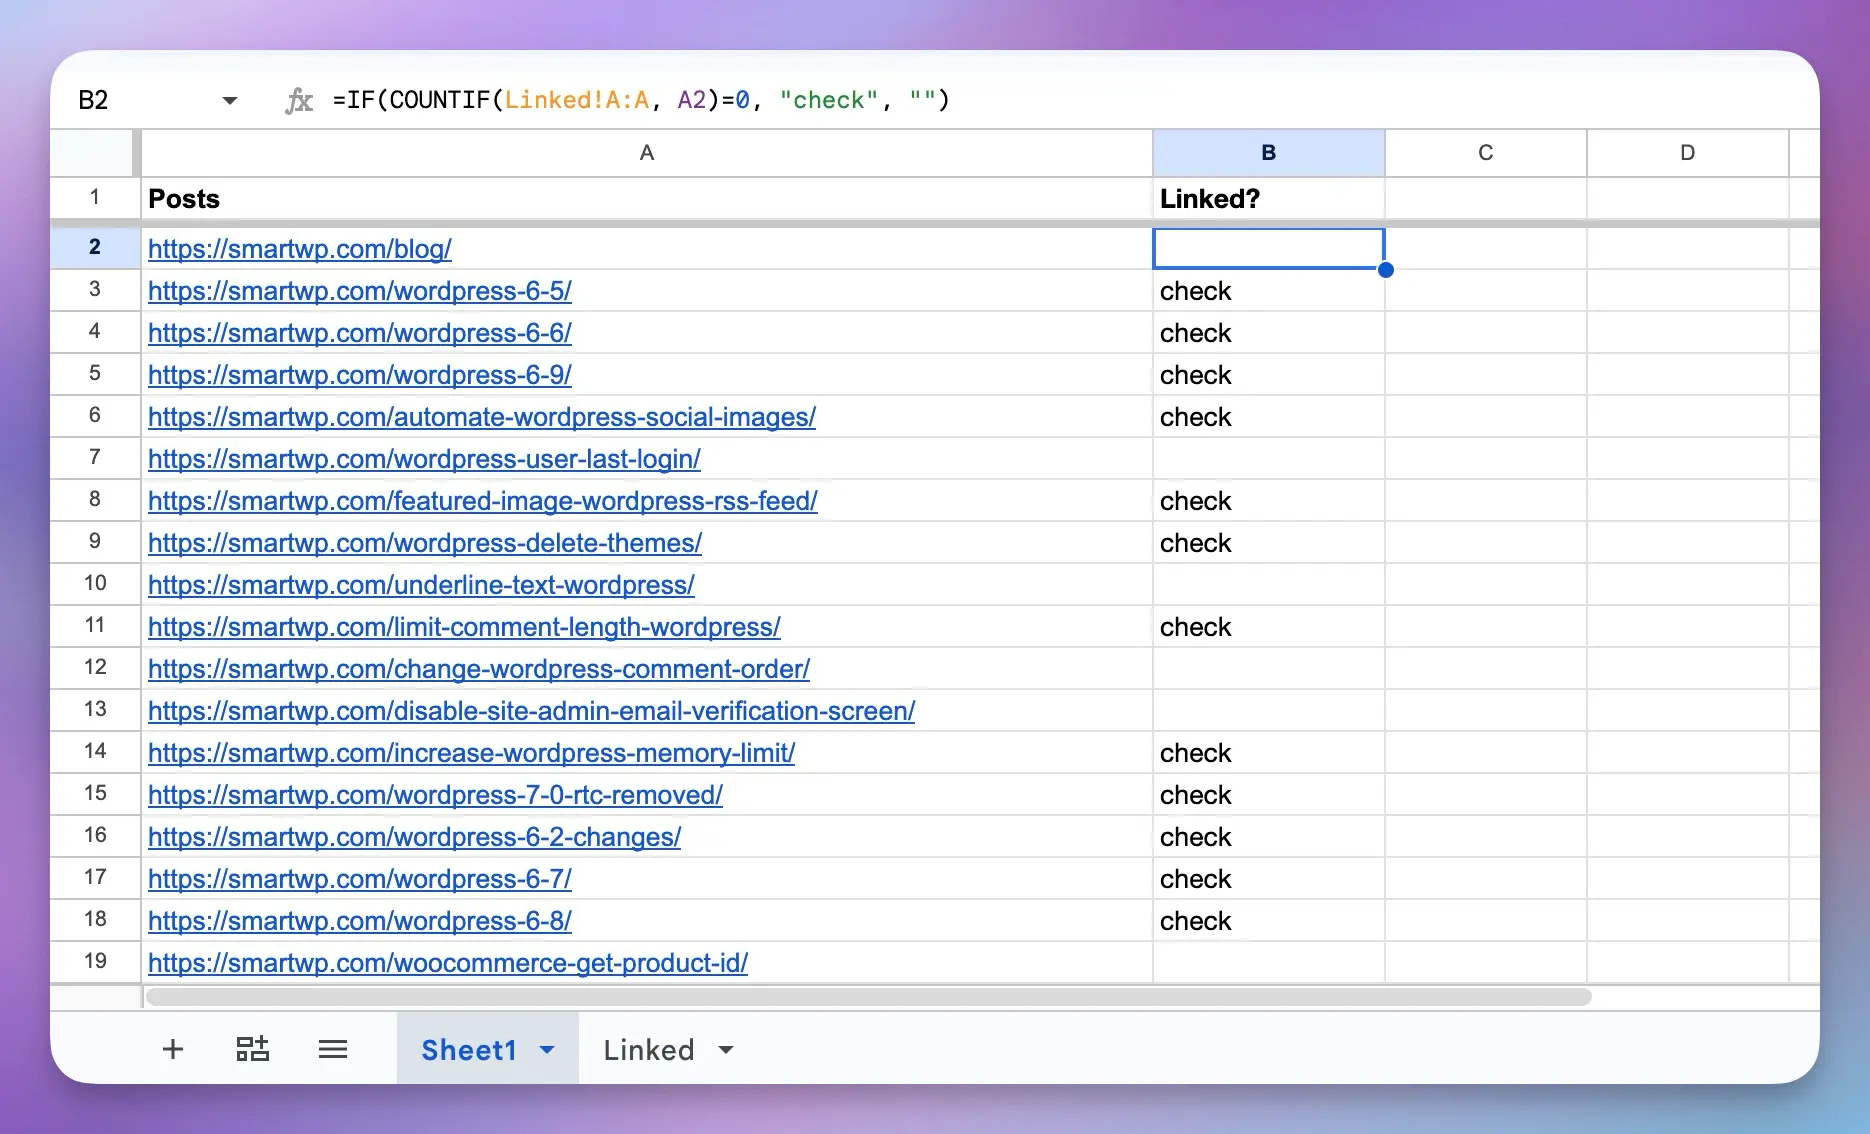Select column D header

click(x=1688, y=153)
